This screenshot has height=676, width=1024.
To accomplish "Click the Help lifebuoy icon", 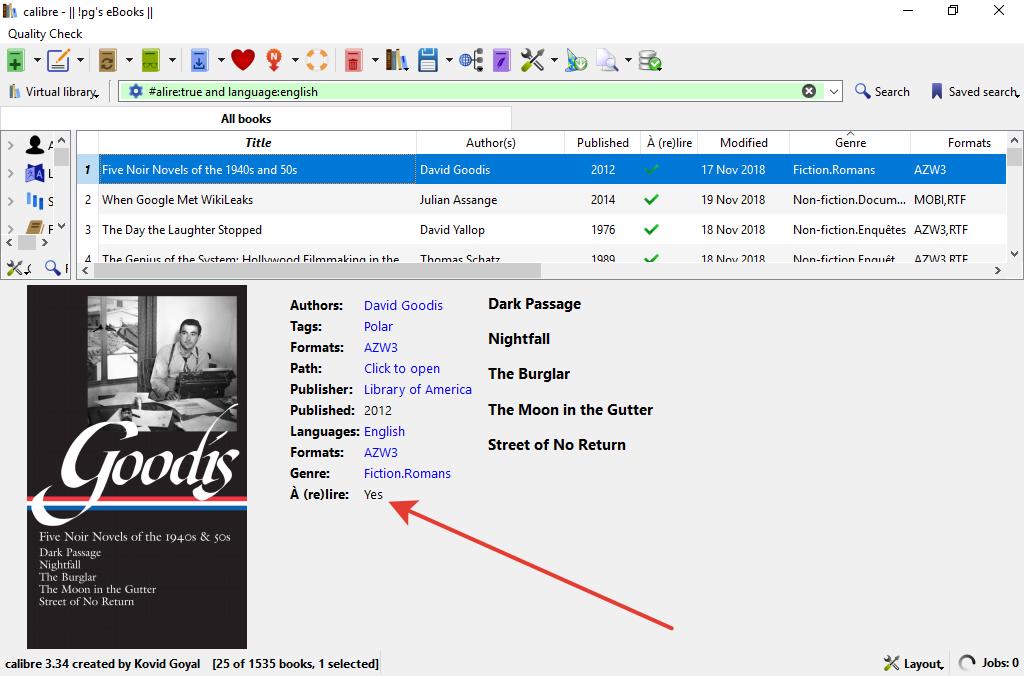I will point(317,60).
